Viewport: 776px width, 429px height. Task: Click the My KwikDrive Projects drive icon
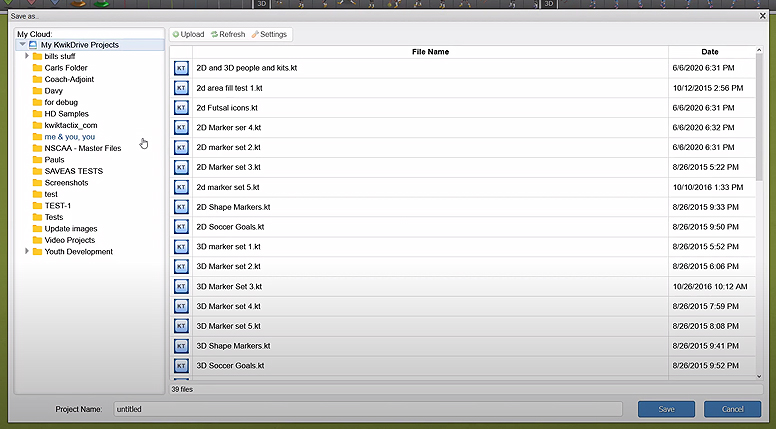coord(33,45)
